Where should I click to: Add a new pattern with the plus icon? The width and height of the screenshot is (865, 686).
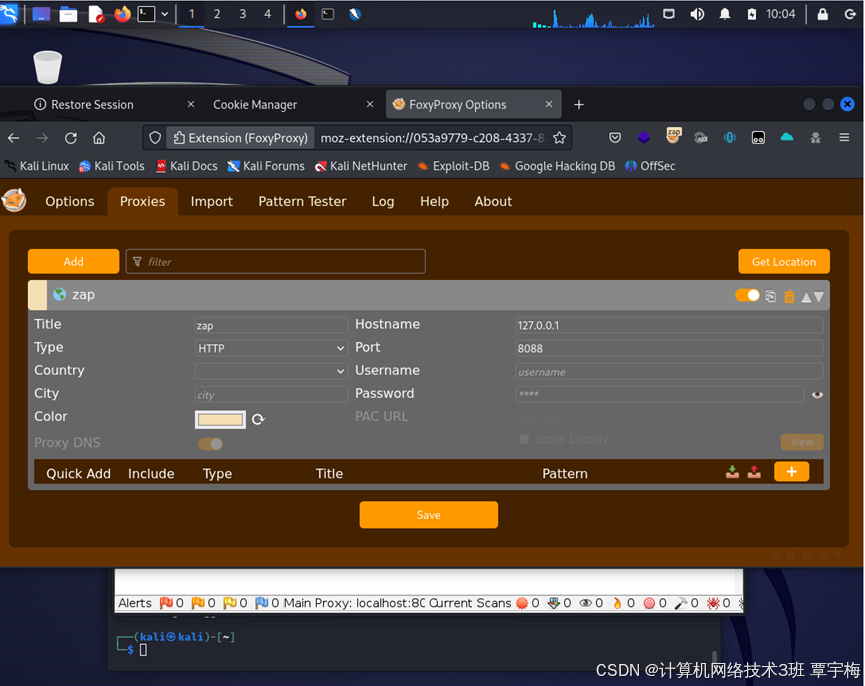(791, 470)
